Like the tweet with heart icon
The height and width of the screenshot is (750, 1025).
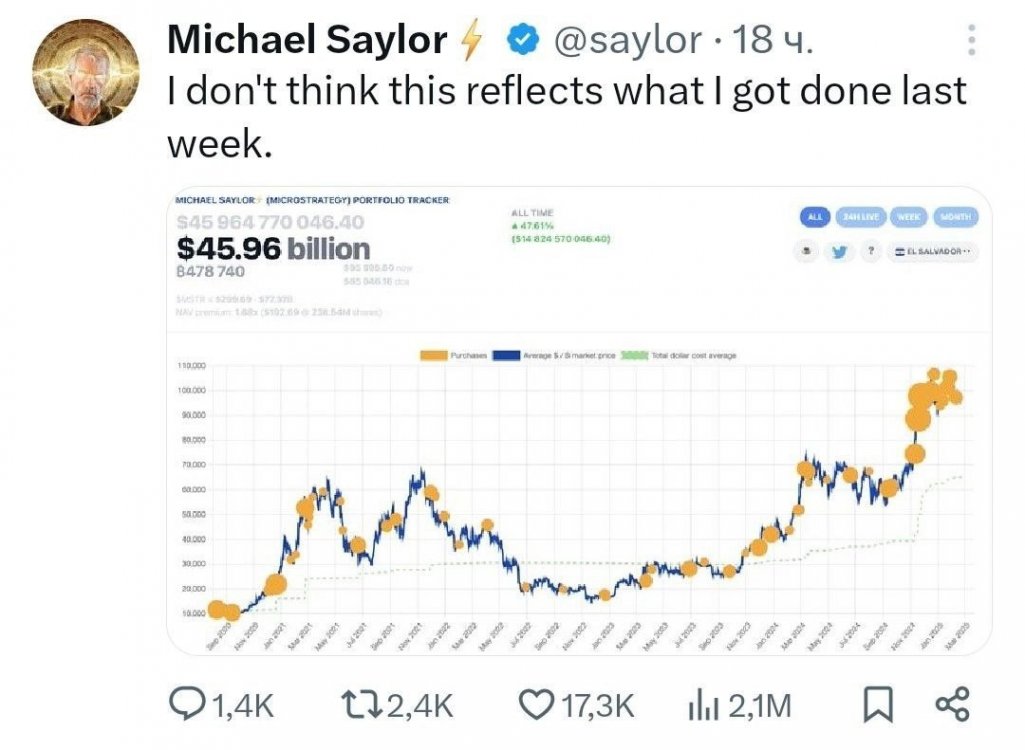tap(536, 706)
